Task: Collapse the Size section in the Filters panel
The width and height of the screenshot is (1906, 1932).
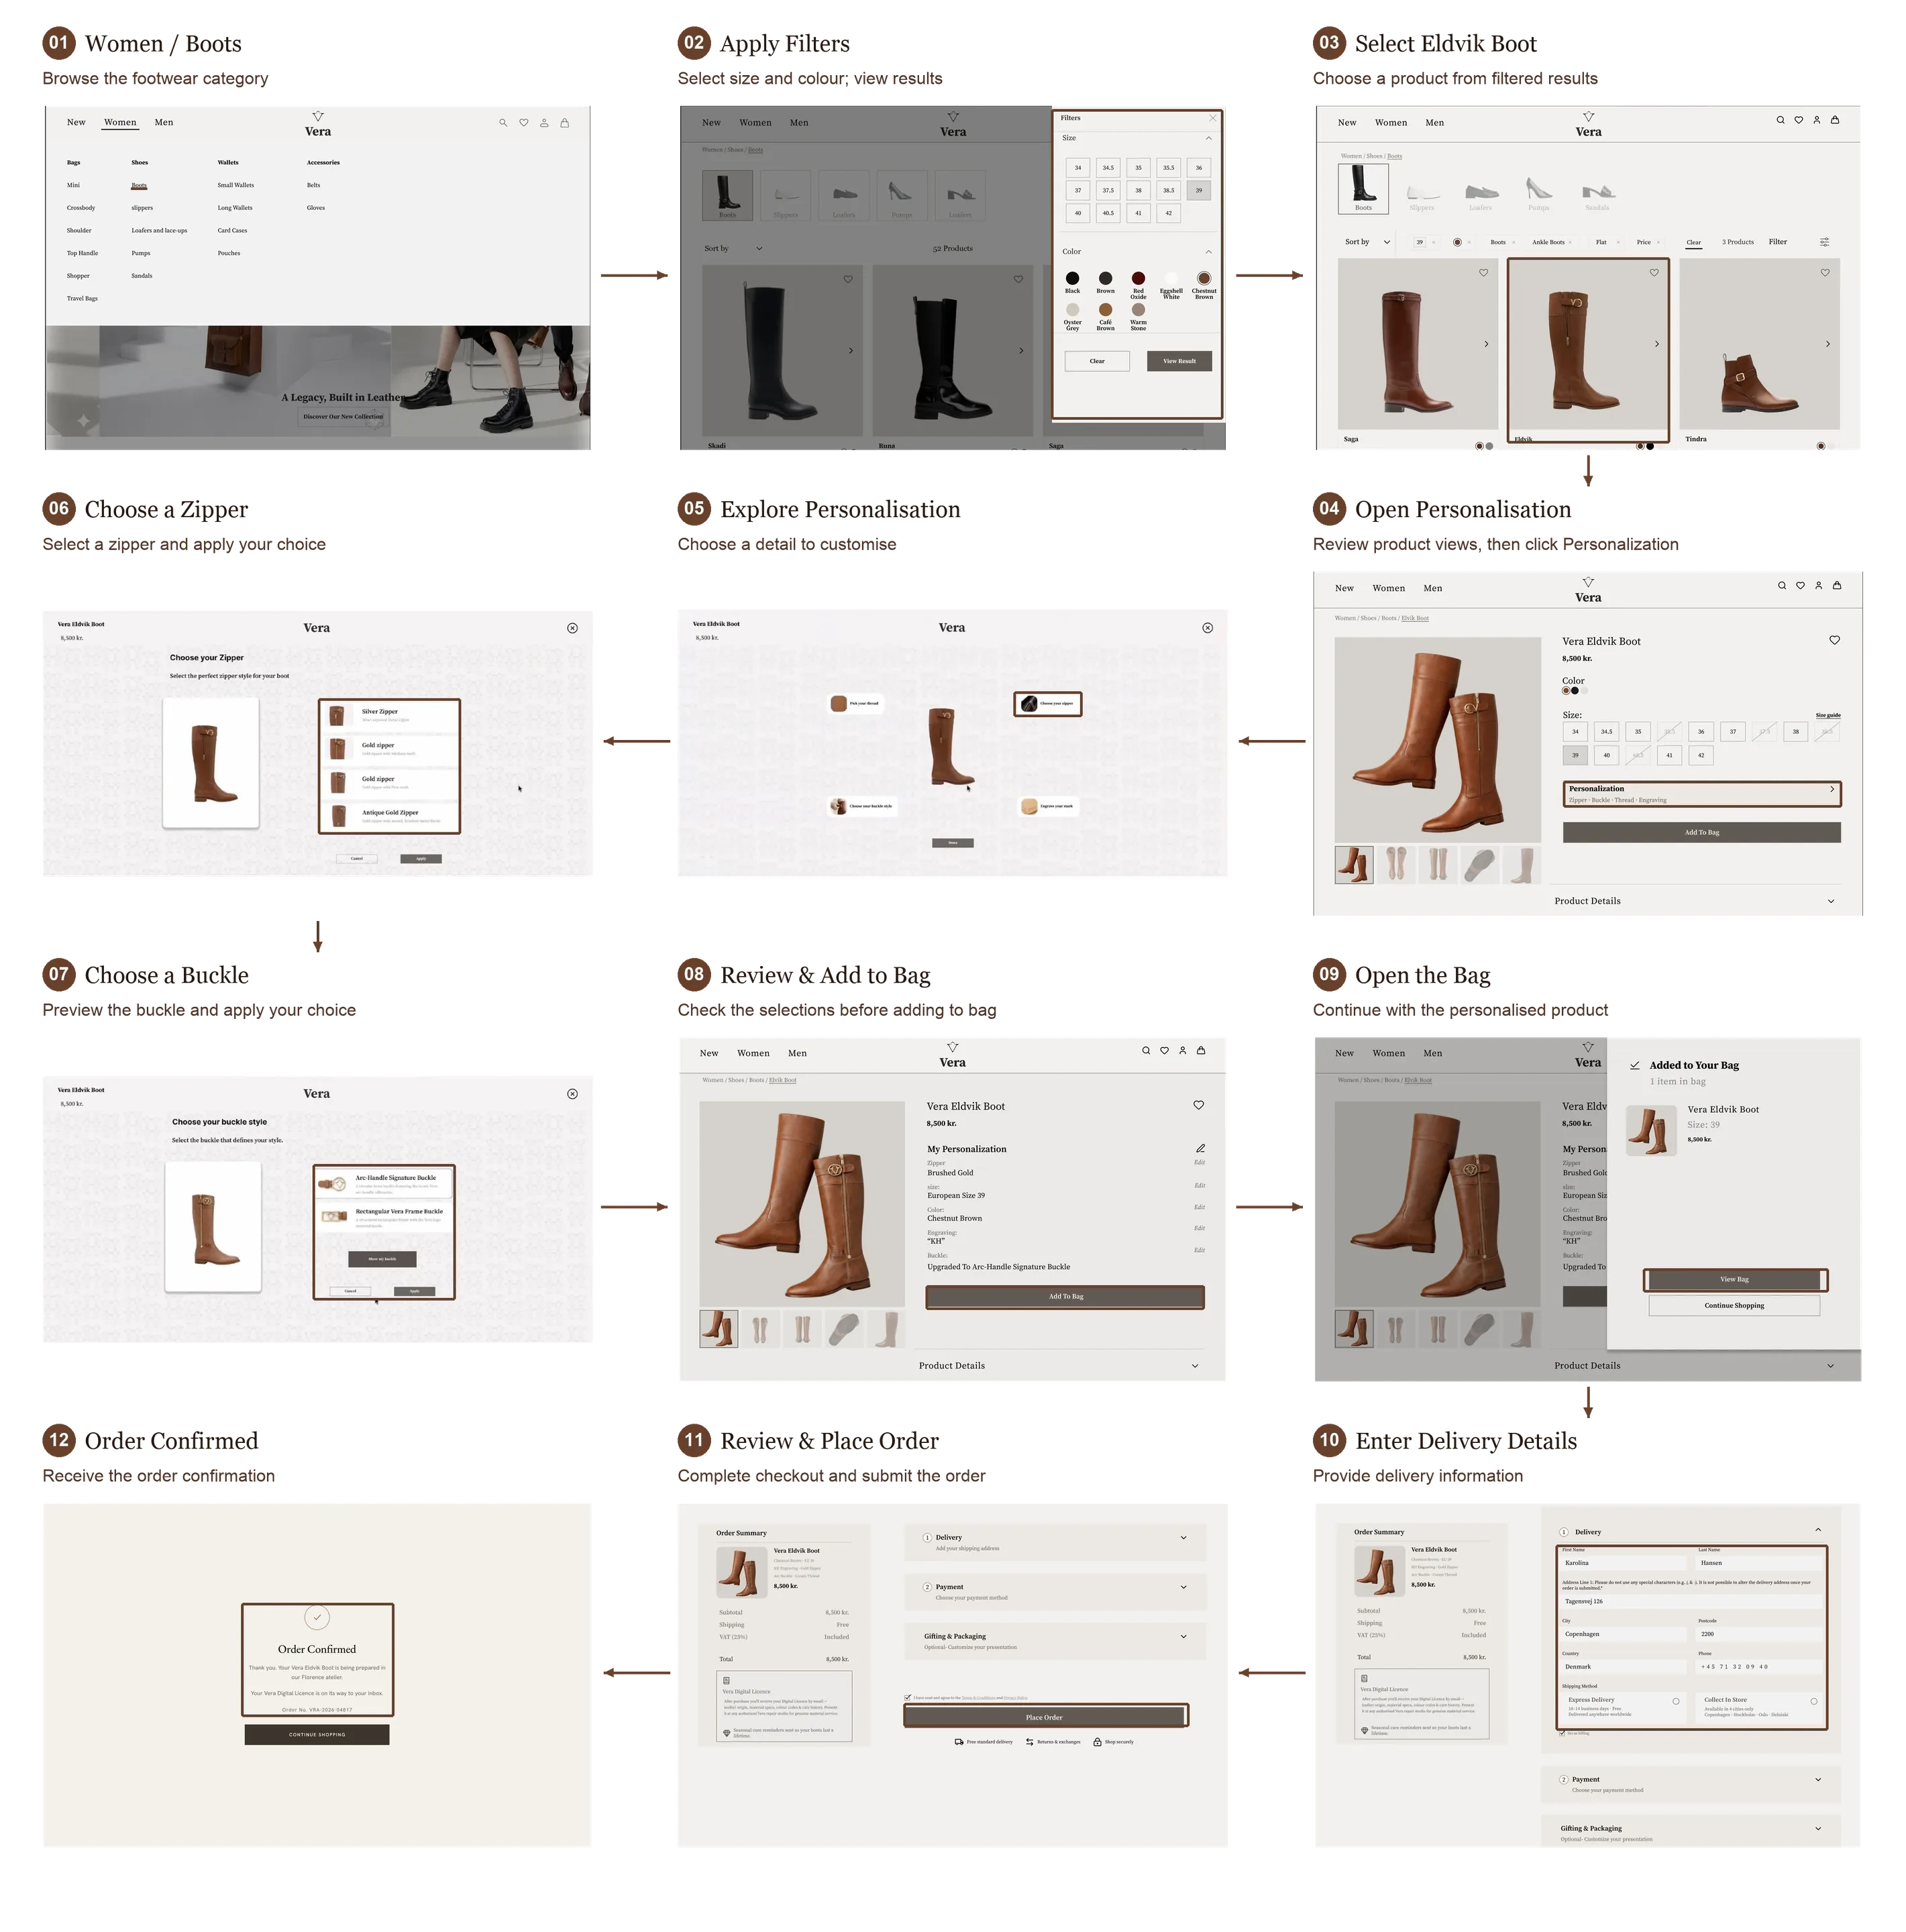Action: pos(1208,138)
